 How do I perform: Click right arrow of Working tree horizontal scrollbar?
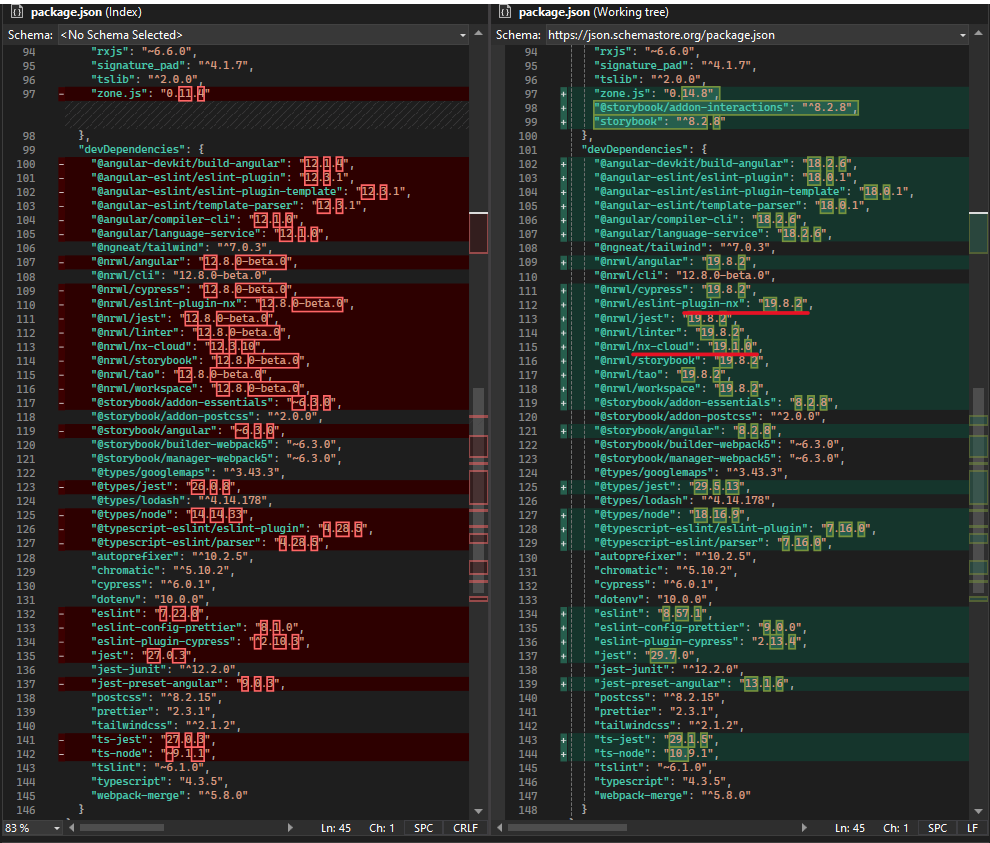coord(804,827)
